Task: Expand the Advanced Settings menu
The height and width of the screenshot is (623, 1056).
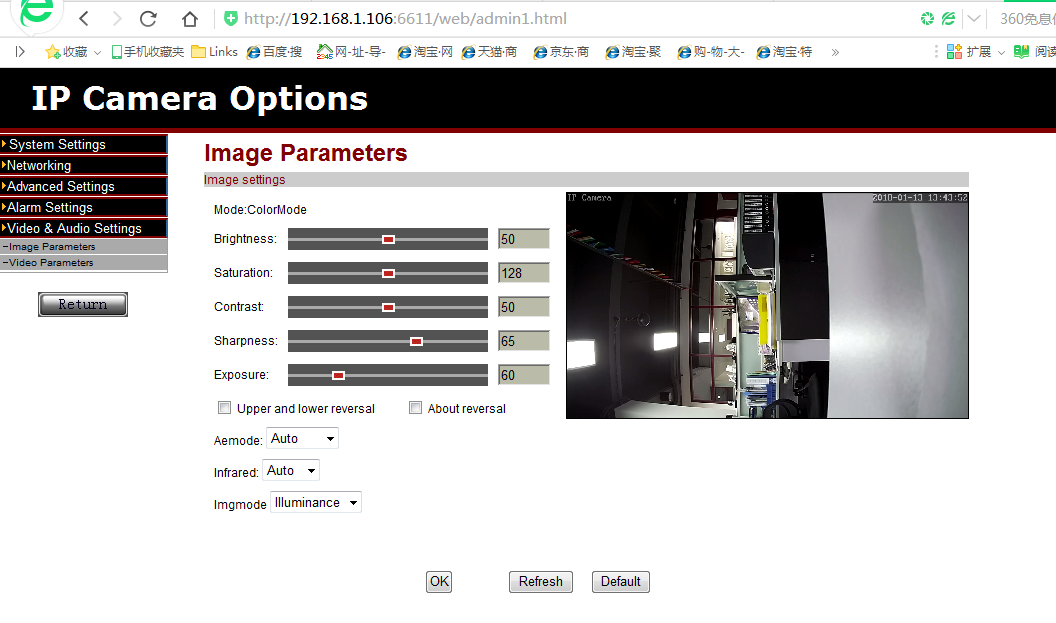Action: tap(84, 186)
